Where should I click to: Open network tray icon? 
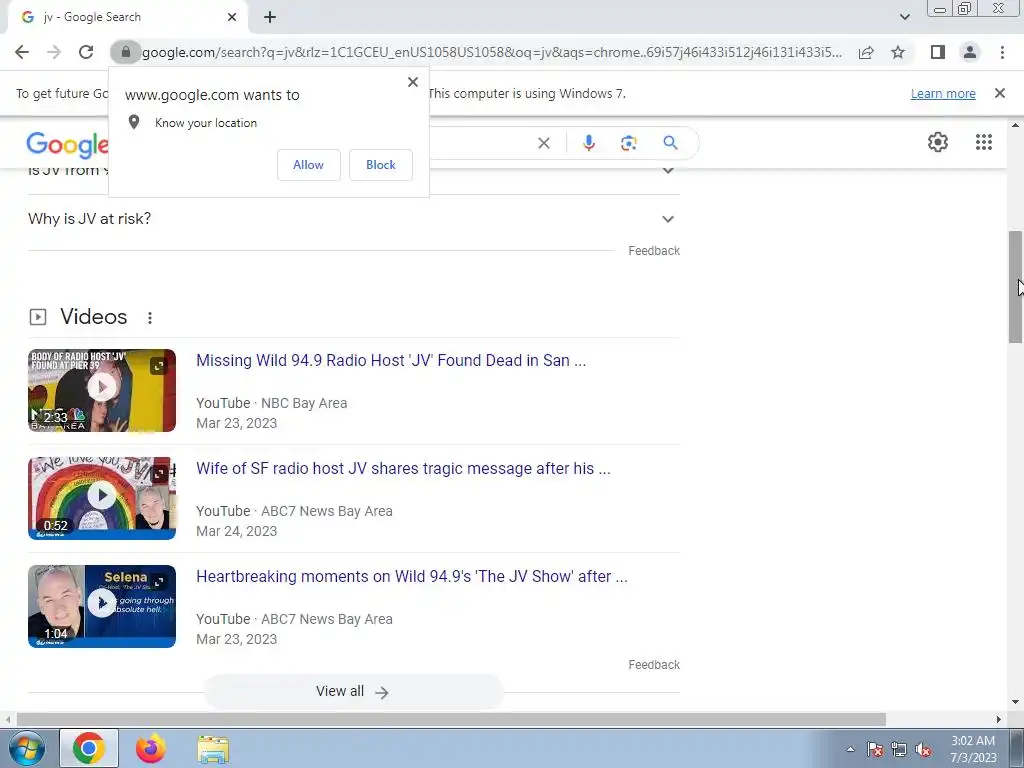coord(899,750)
